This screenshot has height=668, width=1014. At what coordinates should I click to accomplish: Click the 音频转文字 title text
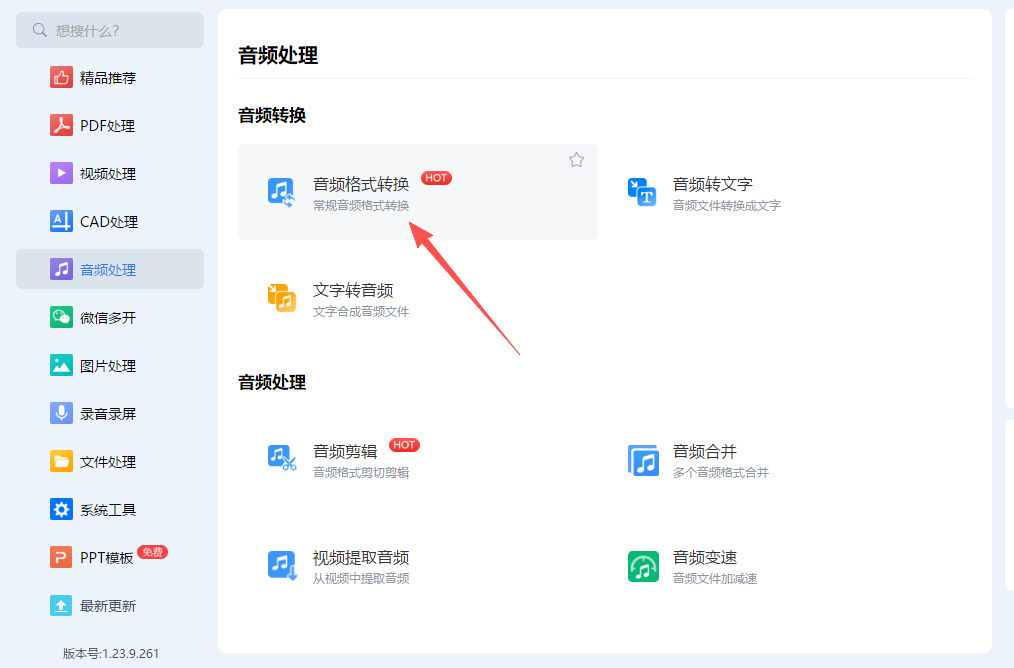coord(713,184)
